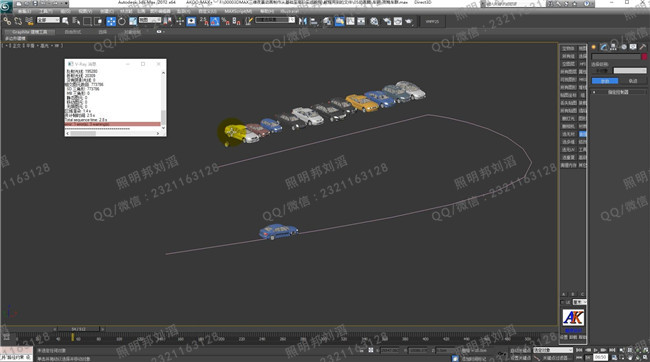
Task: Open the Tools menu in the menu bar
Action: 46,11
